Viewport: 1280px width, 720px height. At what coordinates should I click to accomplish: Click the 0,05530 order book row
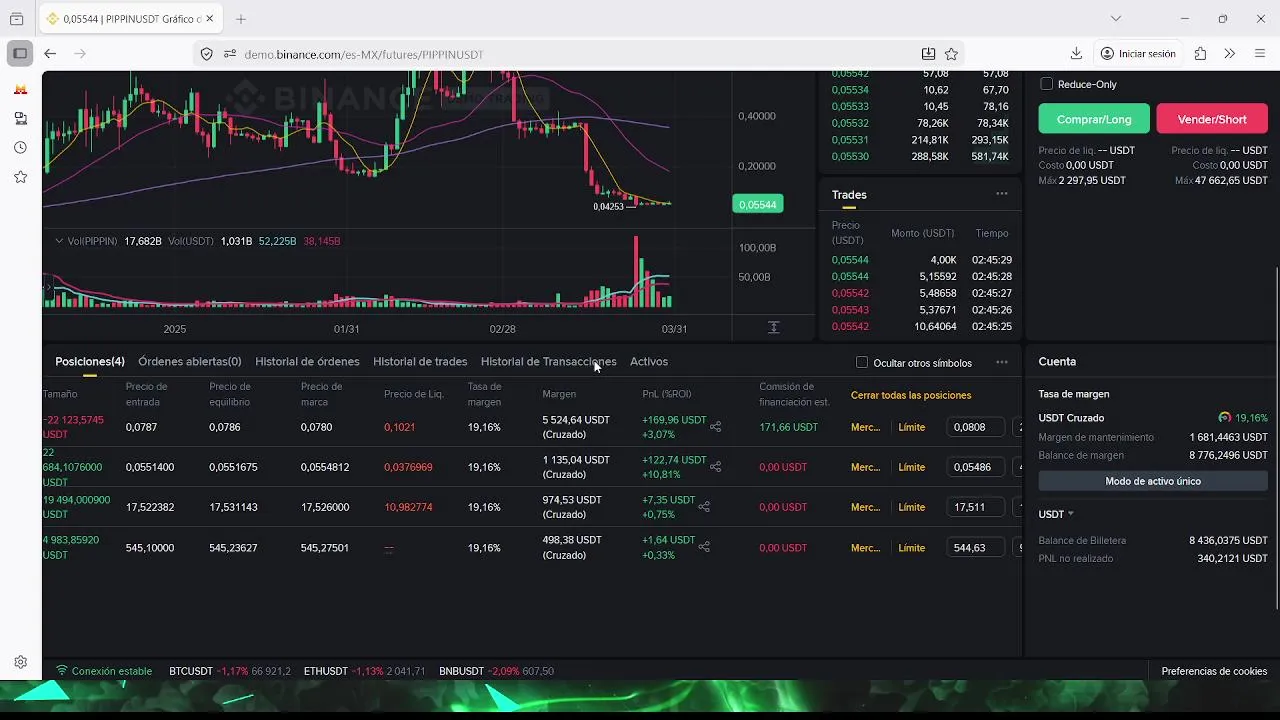[x=920, y=156]
